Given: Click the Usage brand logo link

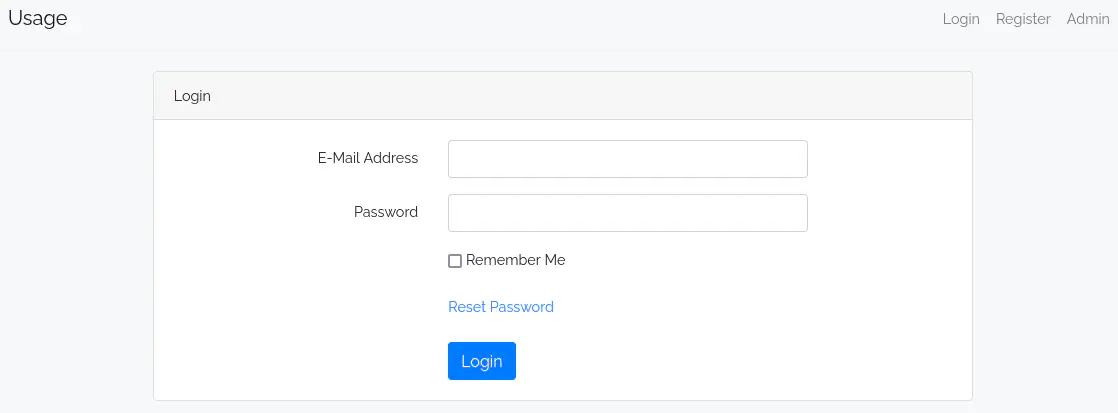Looking at the screenshot, I should pyautogui.click(x=38, y=18).
